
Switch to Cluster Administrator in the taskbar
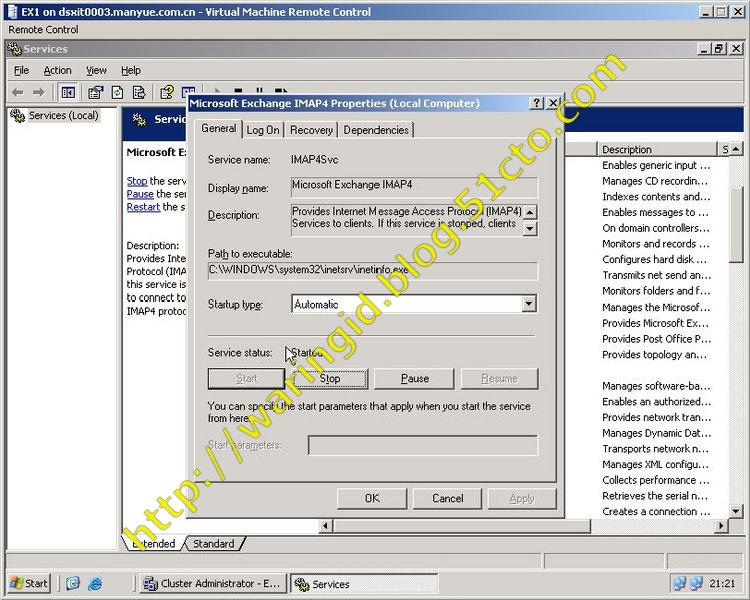[212, 584]
